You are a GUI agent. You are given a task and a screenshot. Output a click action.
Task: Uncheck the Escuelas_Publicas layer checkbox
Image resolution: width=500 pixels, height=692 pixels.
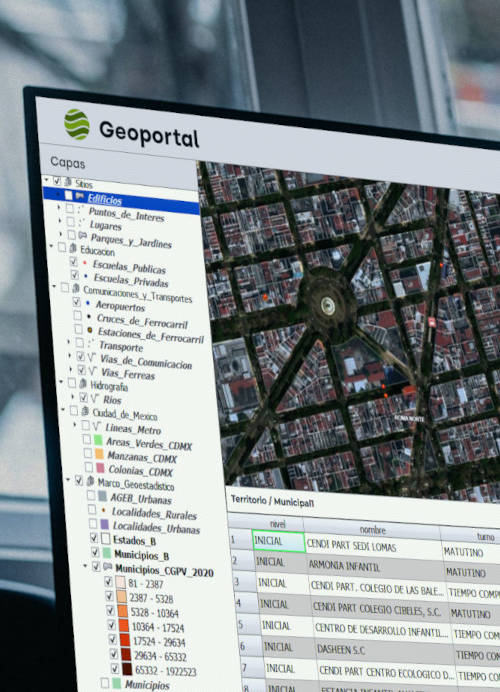point(73,262)
